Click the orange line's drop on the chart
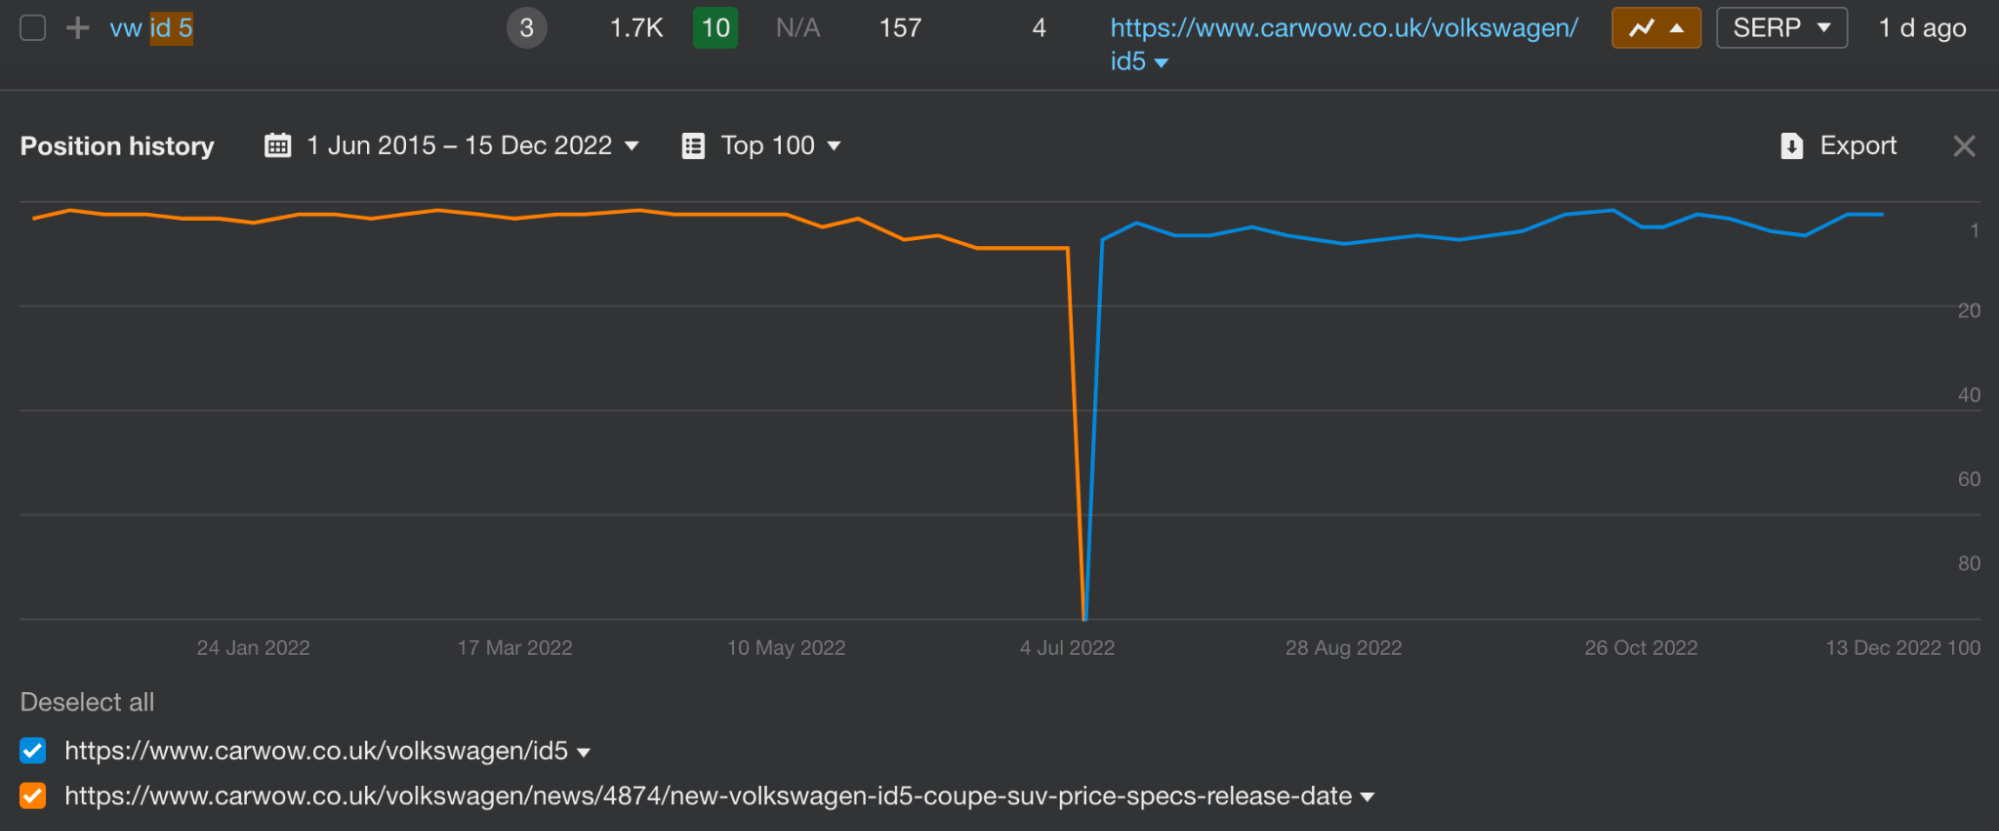 (x=1078, y=430)
